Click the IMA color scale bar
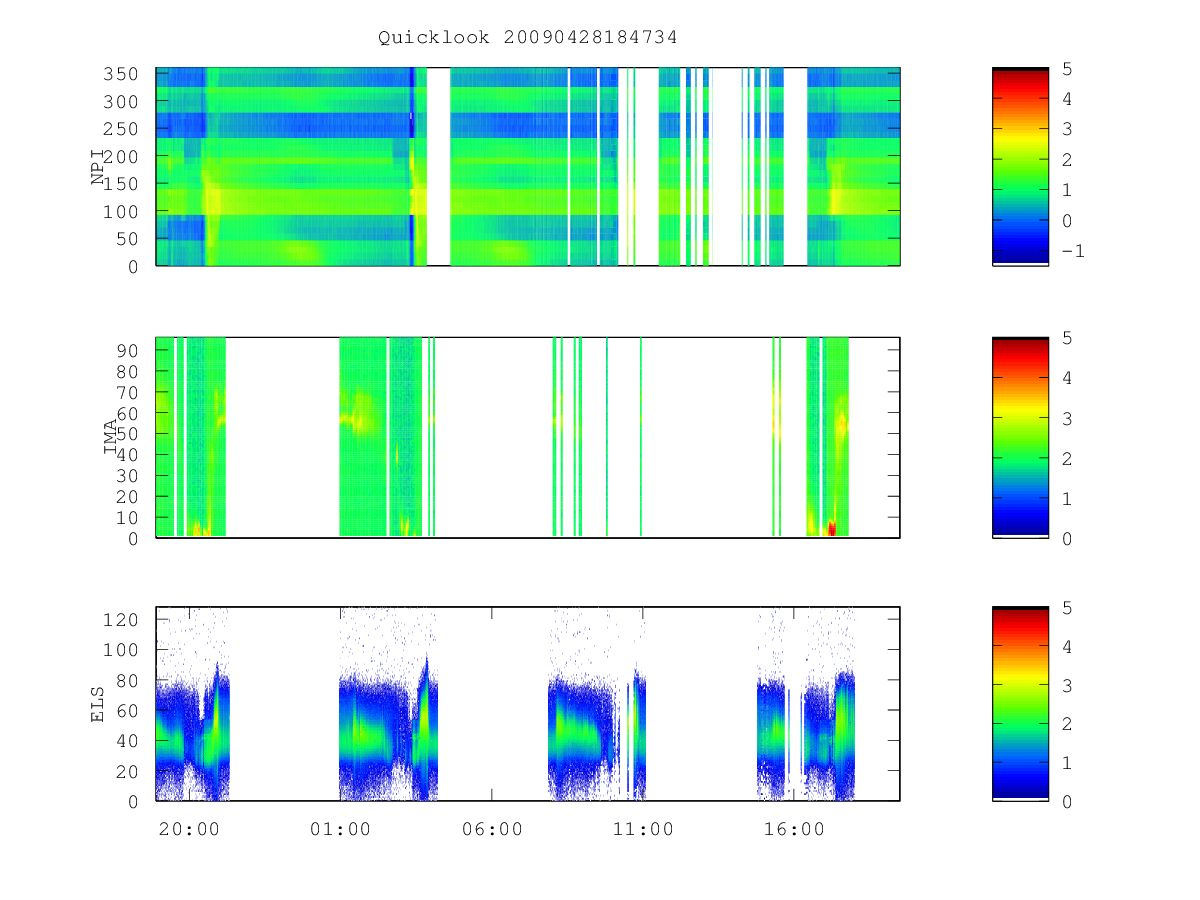The image size is (1200, 900). (x=1020, y=438)
